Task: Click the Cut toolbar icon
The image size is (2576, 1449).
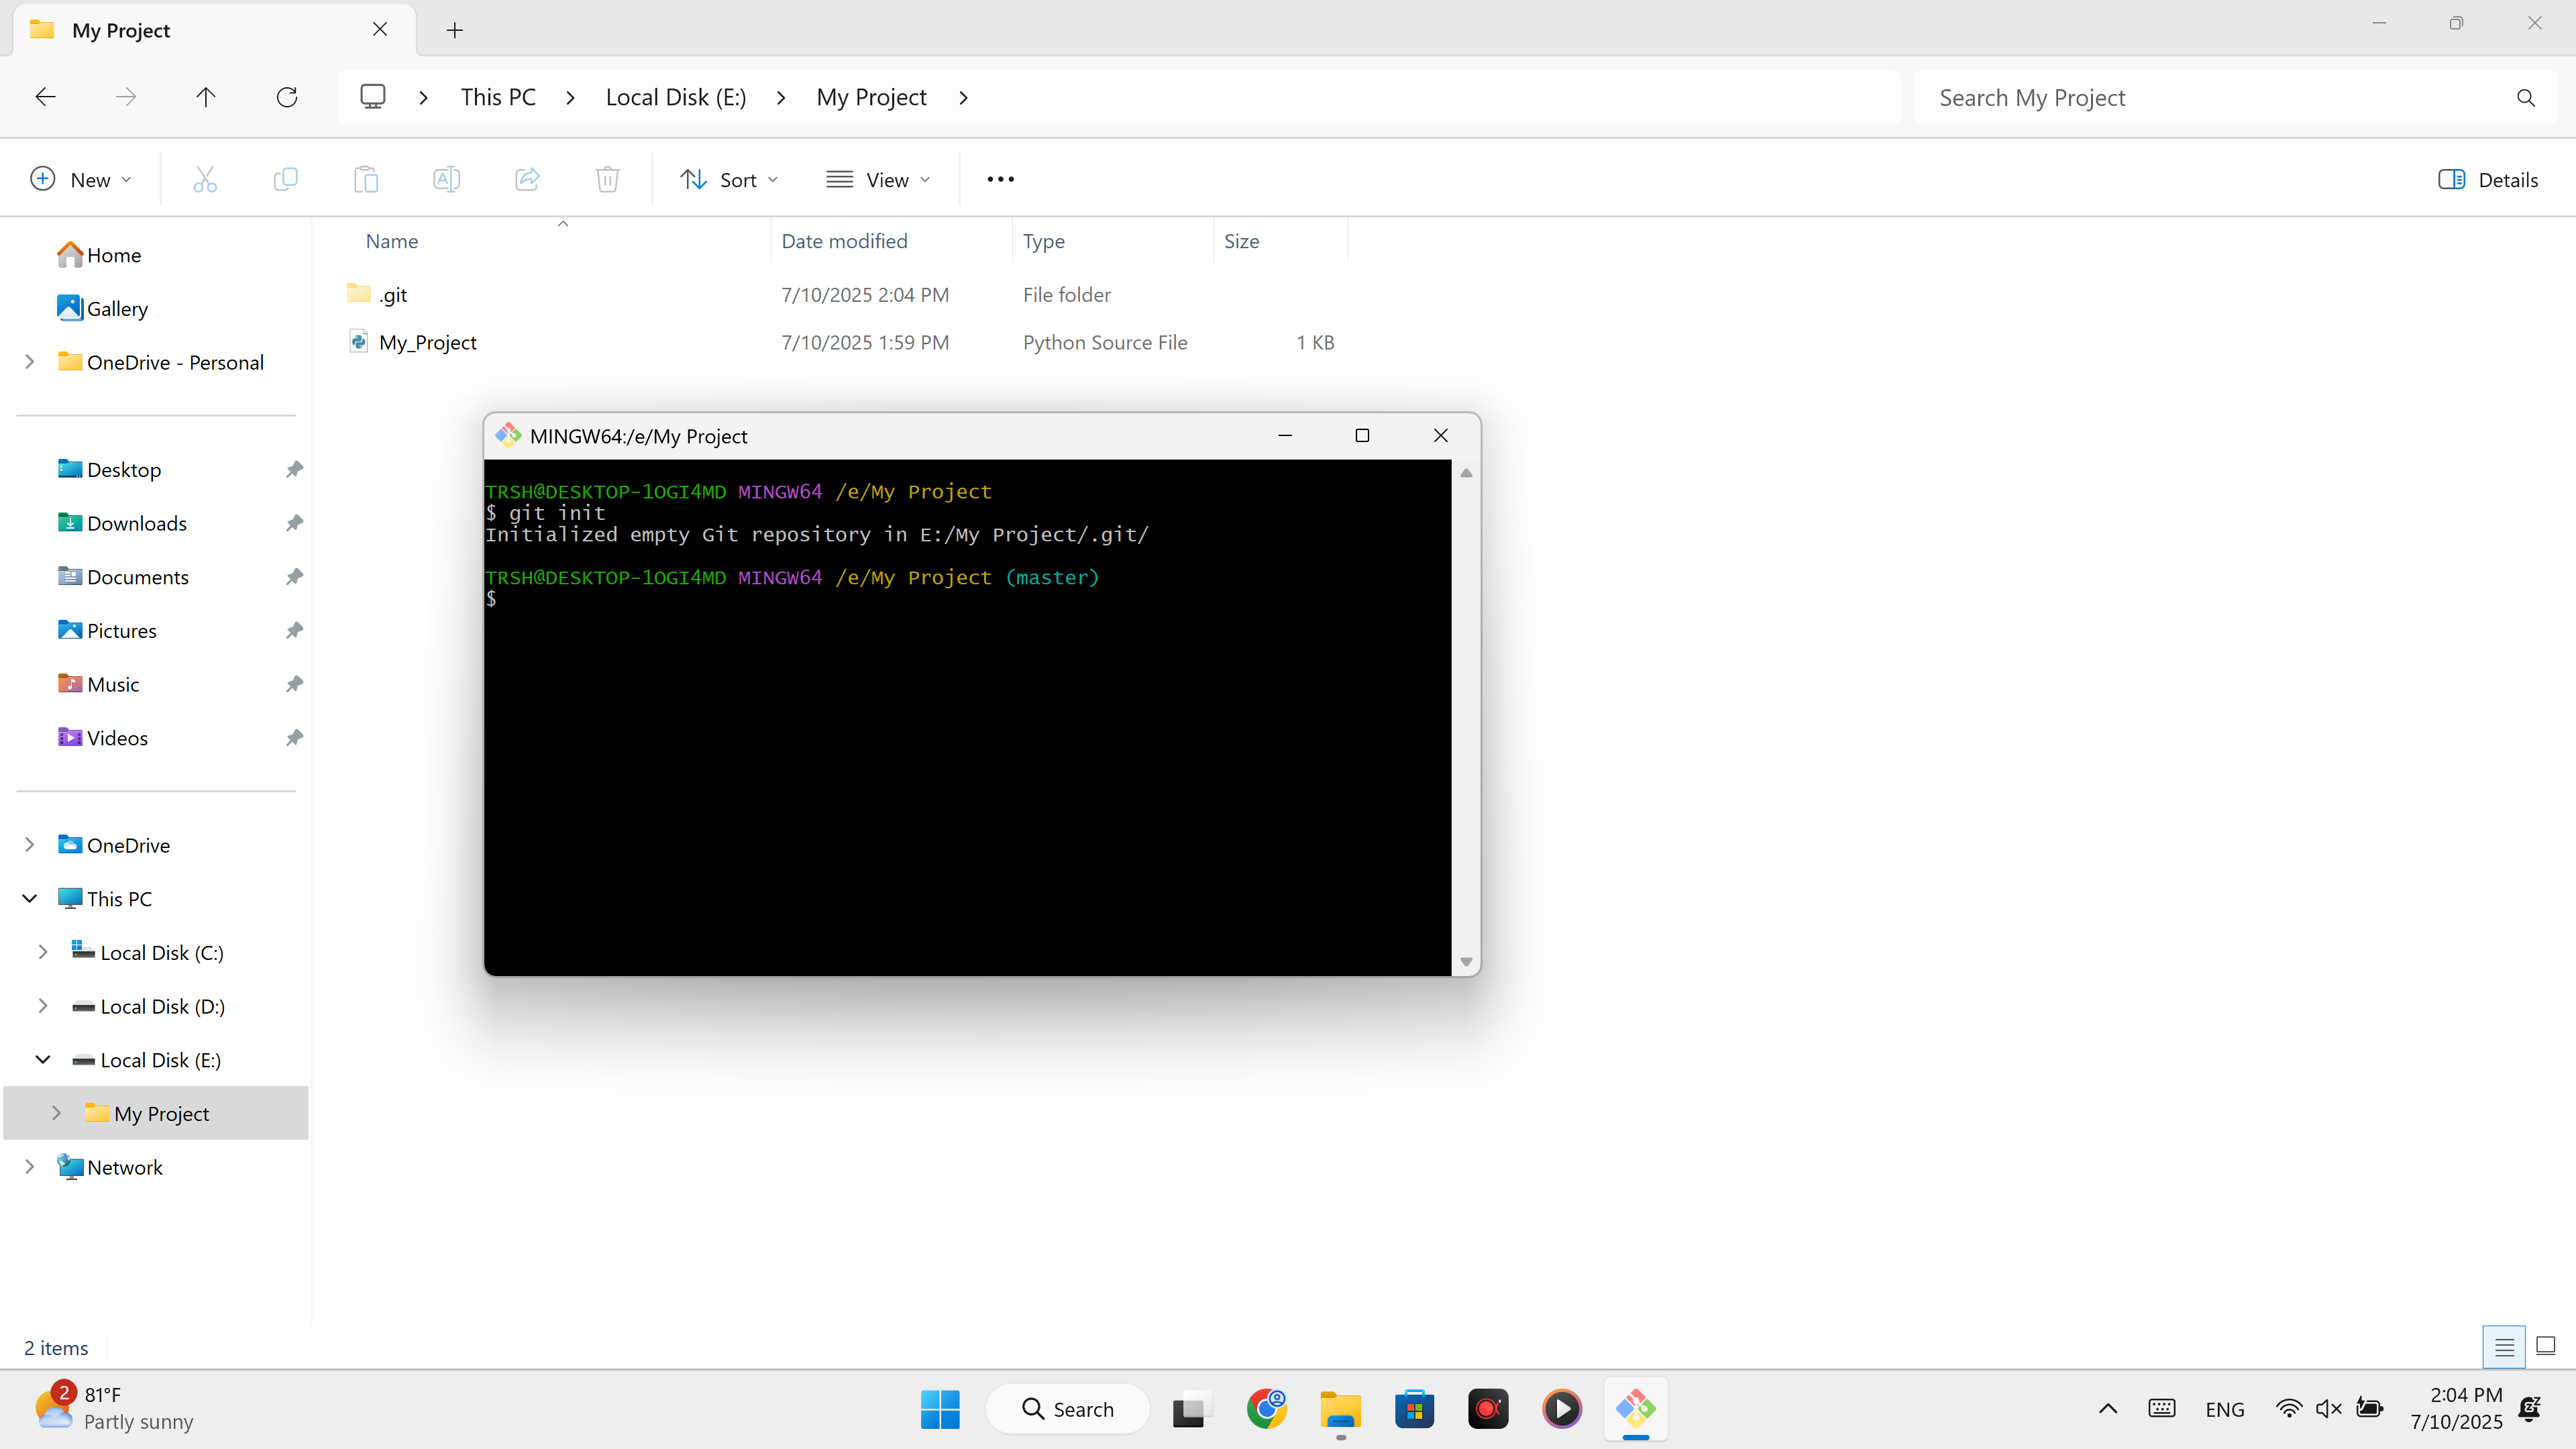Action: [x=205, y=179]
